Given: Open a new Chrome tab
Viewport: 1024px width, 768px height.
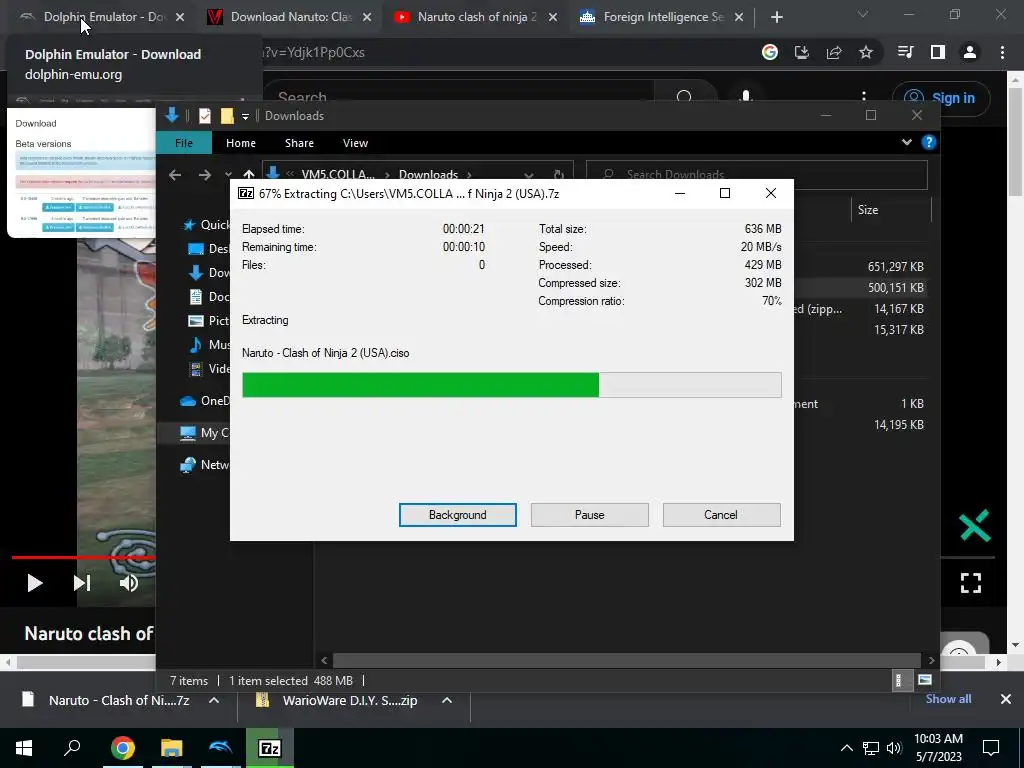Looking at the screenshot, I should 776,18.
